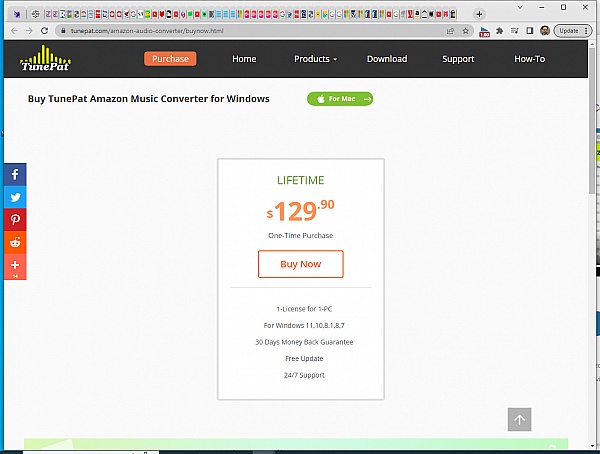Go forward in browser history
The height and width of the screenshot is (454, 600).
click(x=29, y=31)
